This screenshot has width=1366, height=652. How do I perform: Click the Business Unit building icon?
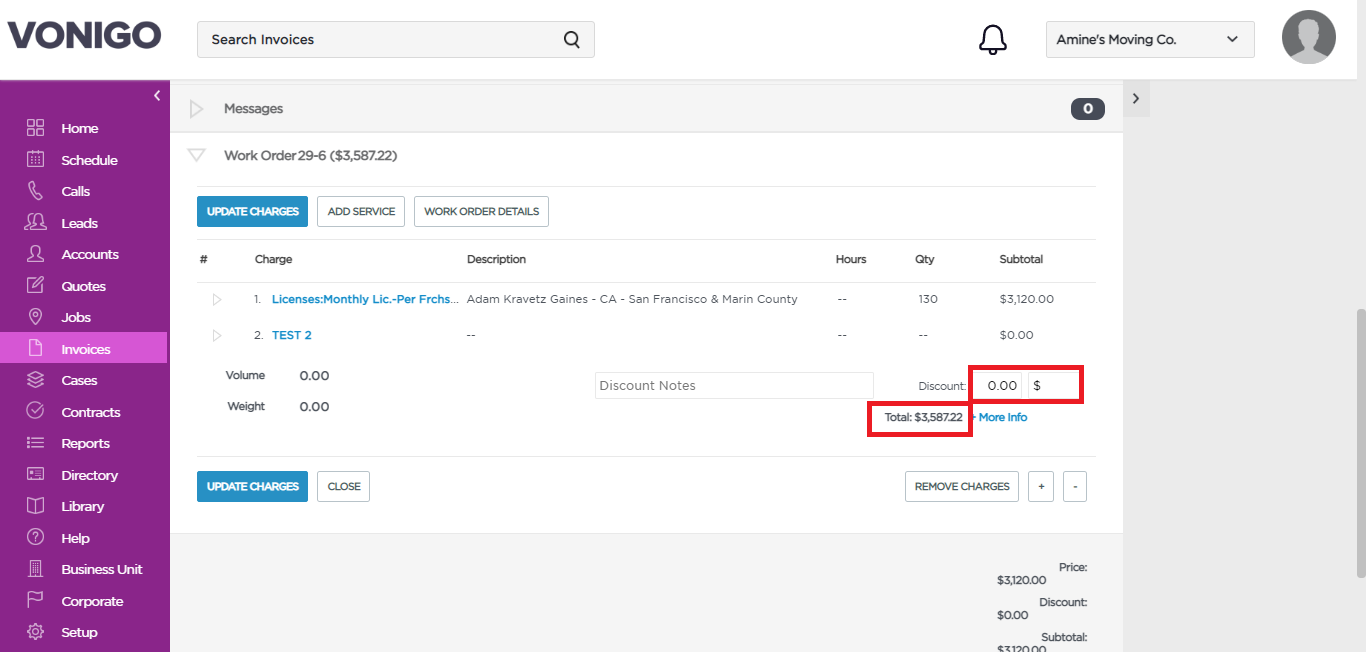click(36, 569)
